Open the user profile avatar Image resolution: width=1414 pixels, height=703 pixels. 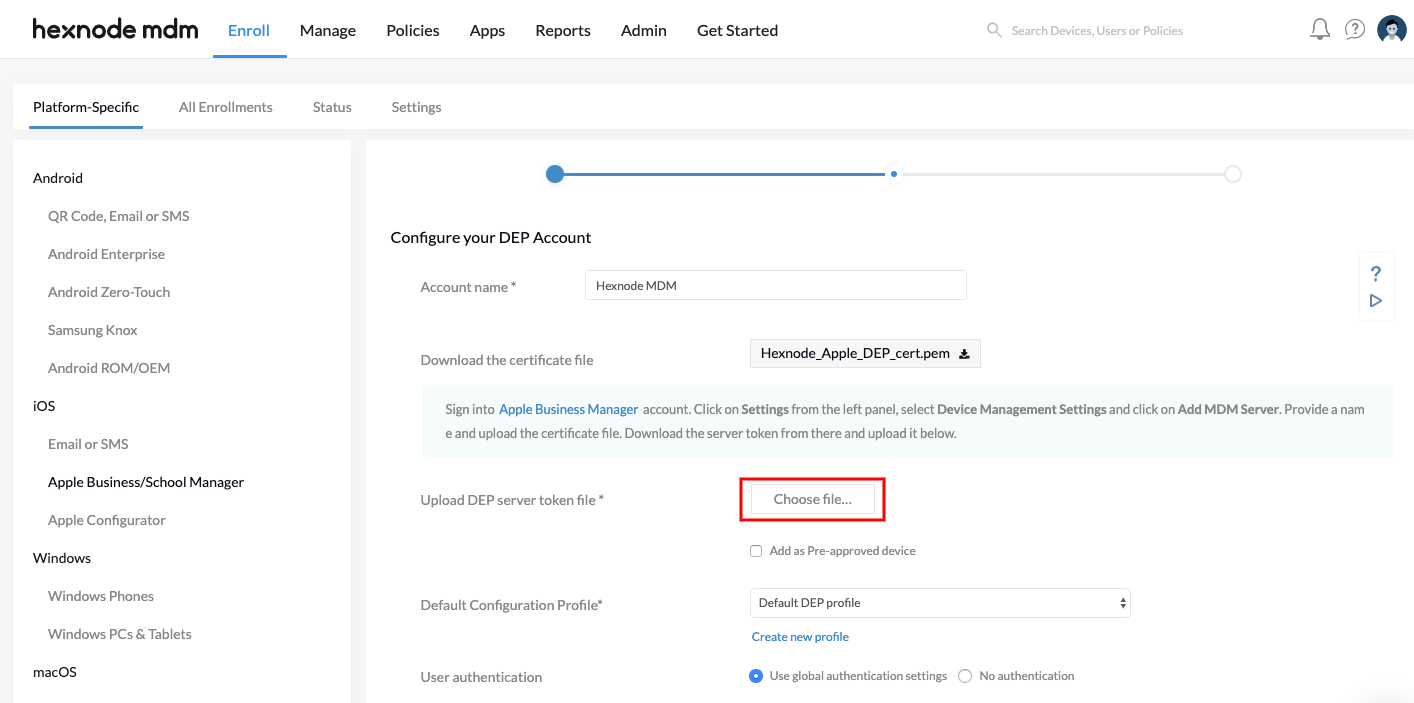[1392, 30]
